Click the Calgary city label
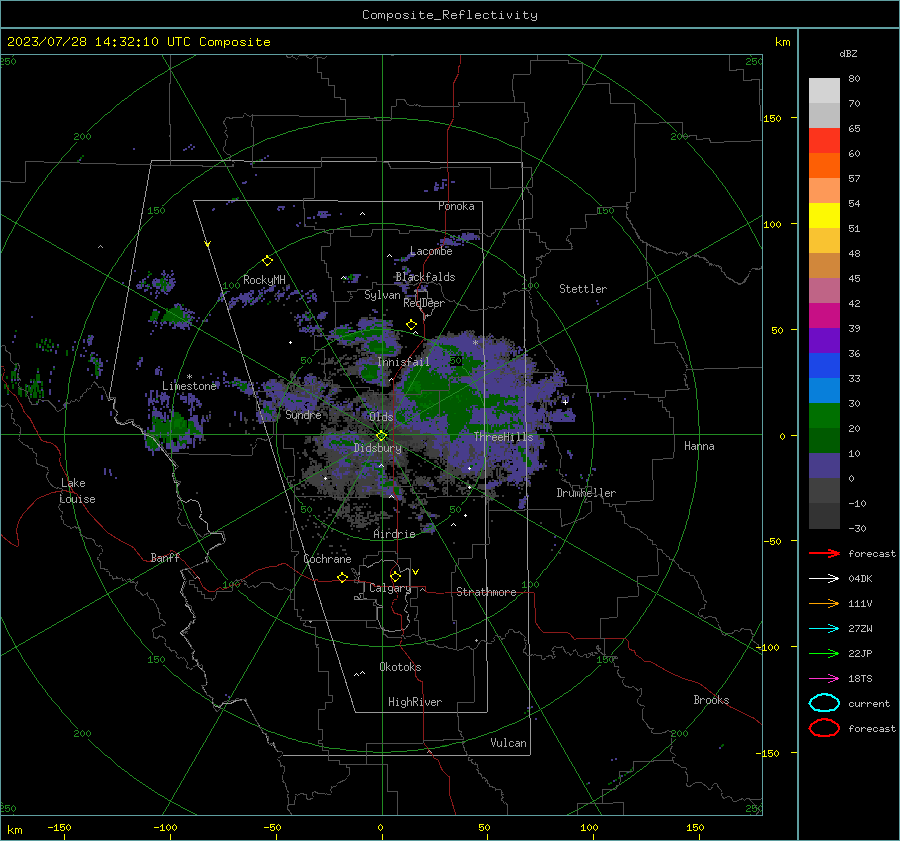The height and width of the screenshot is (841, 900). click(x=390, y=588)
